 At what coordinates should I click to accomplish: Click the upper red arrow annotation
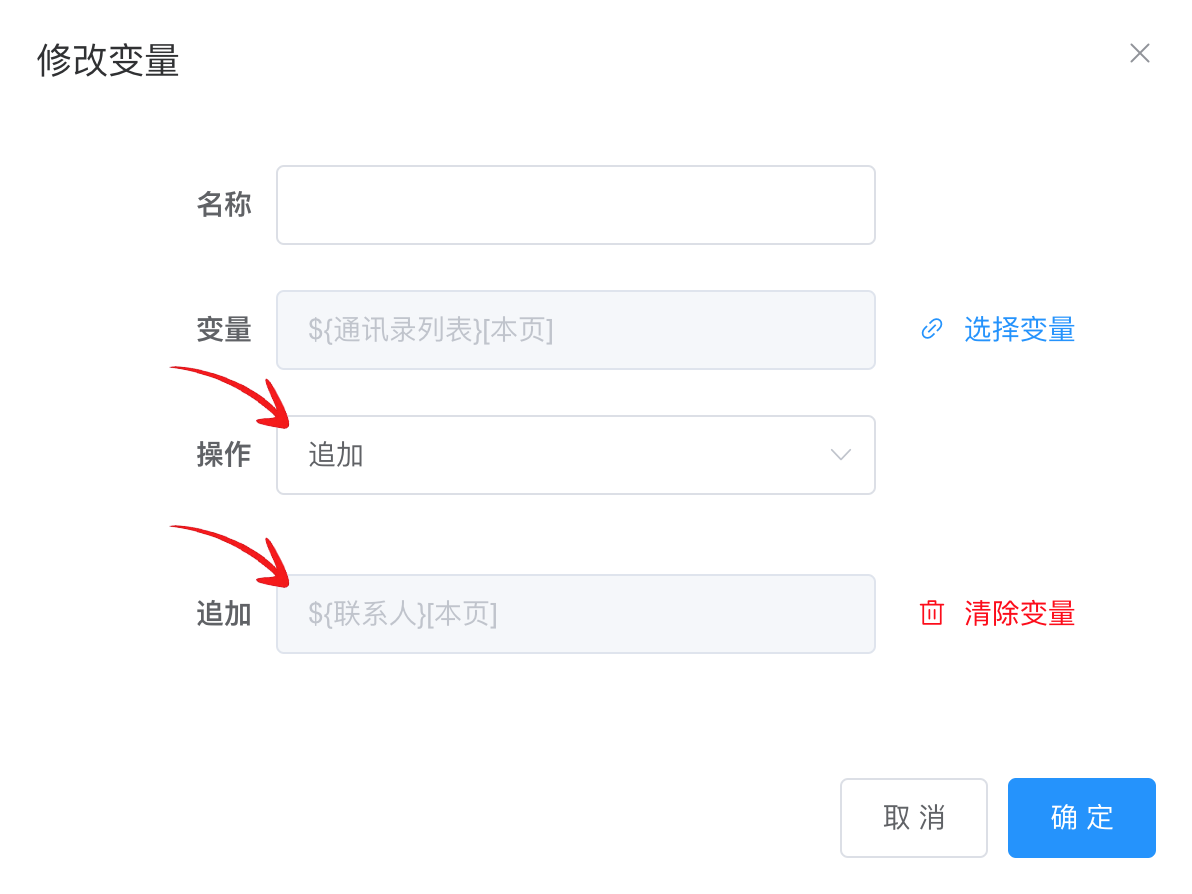(x=232, y=397)
